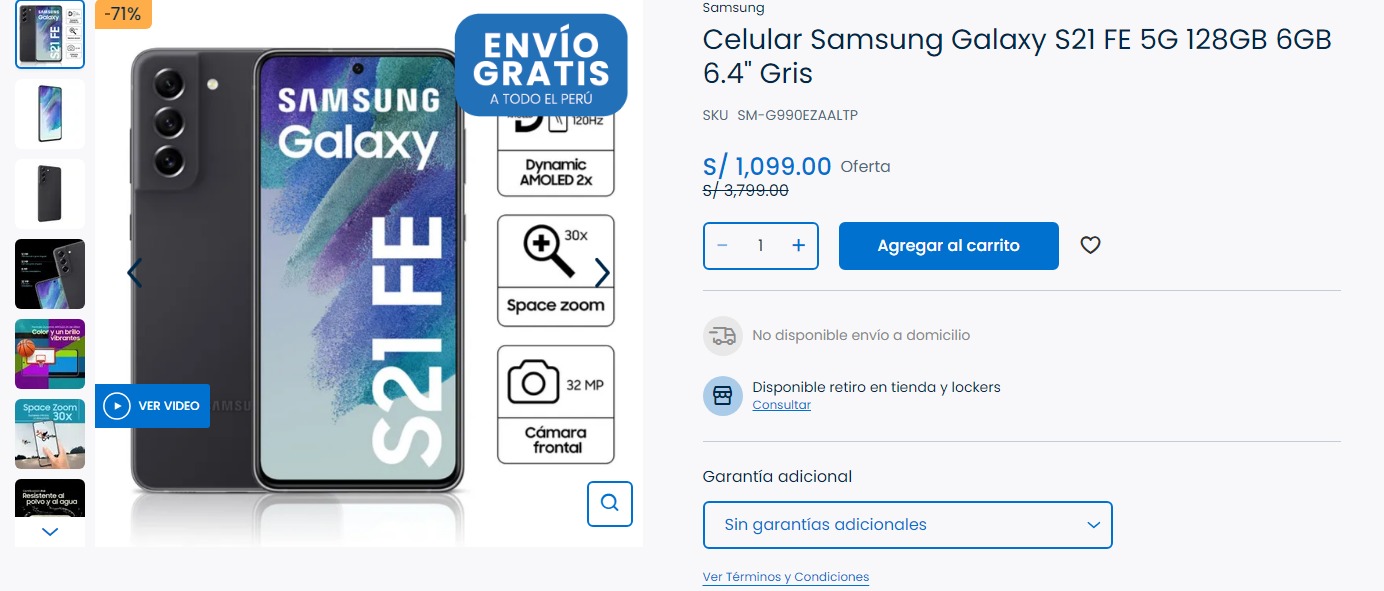Add product to wishlist with heart icon
The width and height of the screenshot is (1384, 591).
tap(1090, 245)
